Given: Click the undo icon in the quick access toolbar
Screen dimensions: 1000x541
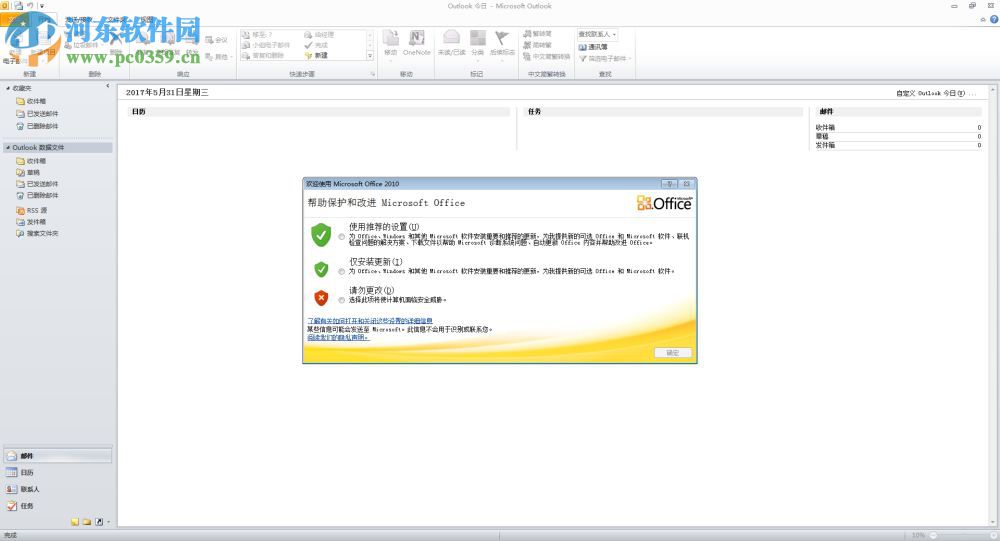Looking at the screenshot, I should coord(30,5).
